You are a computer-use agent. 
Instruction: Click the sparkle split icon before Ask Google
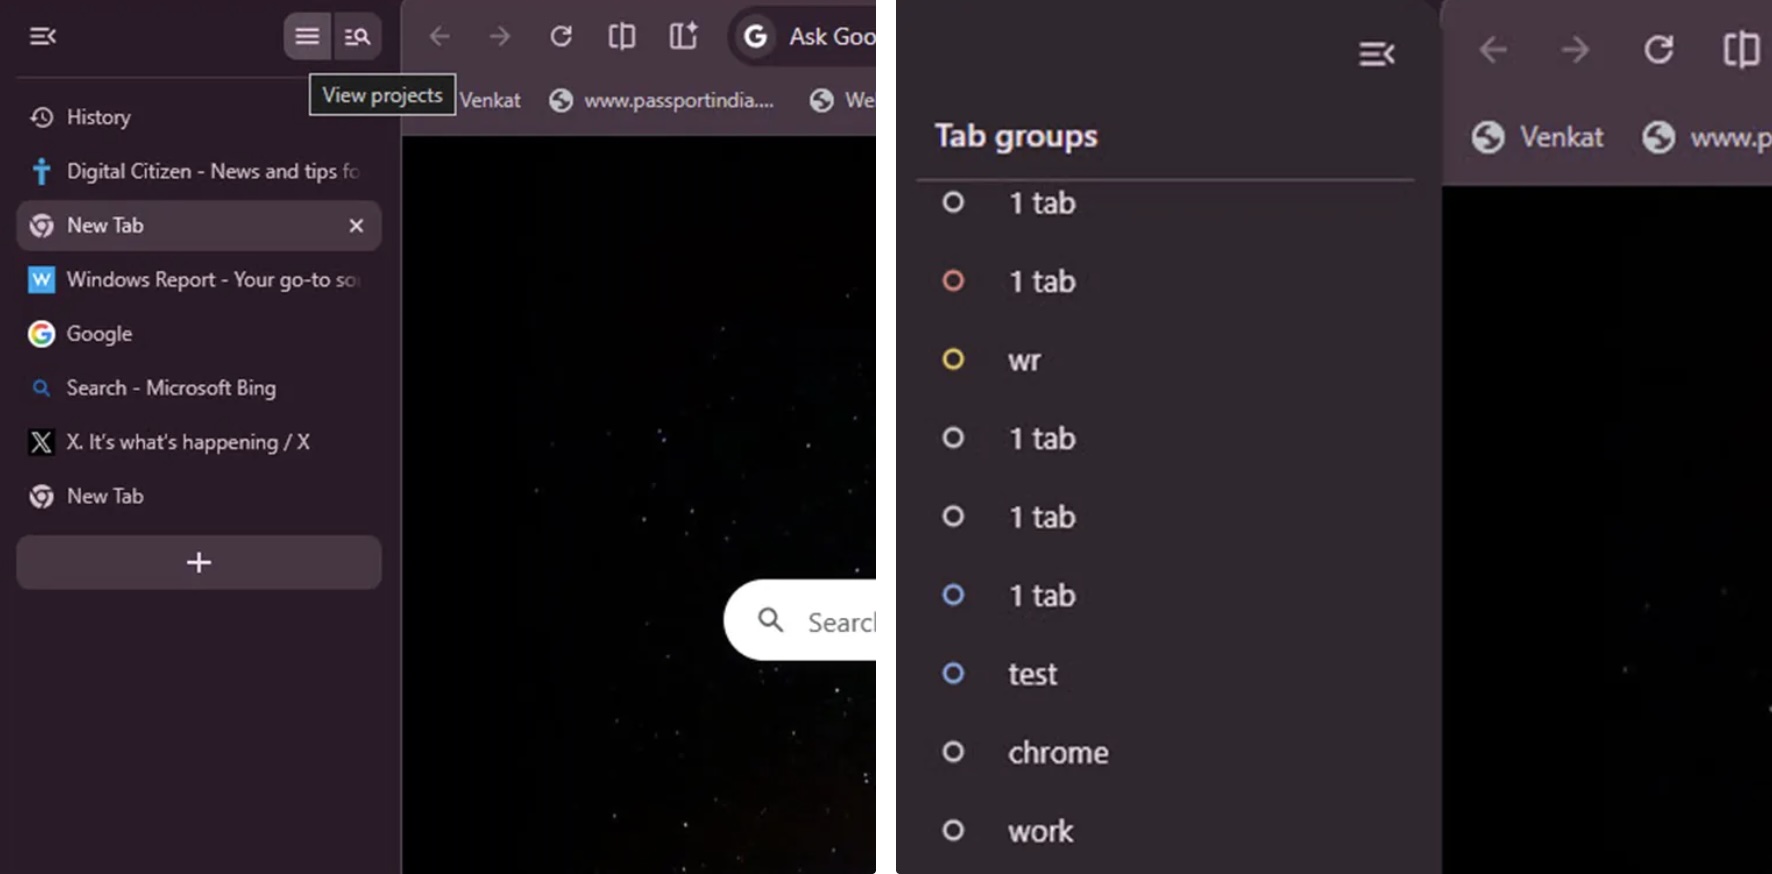click(683, 37)
